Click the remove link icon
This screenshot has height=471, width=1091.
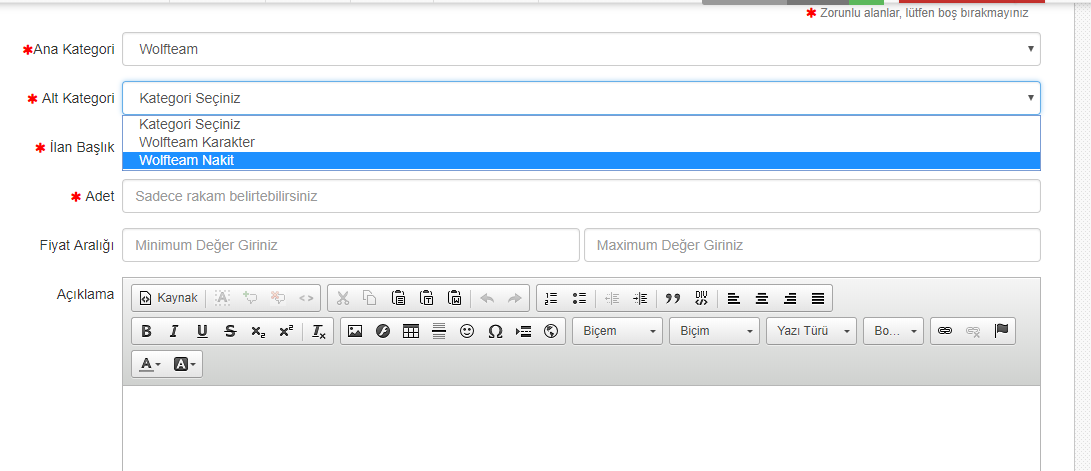pos(973,331)
